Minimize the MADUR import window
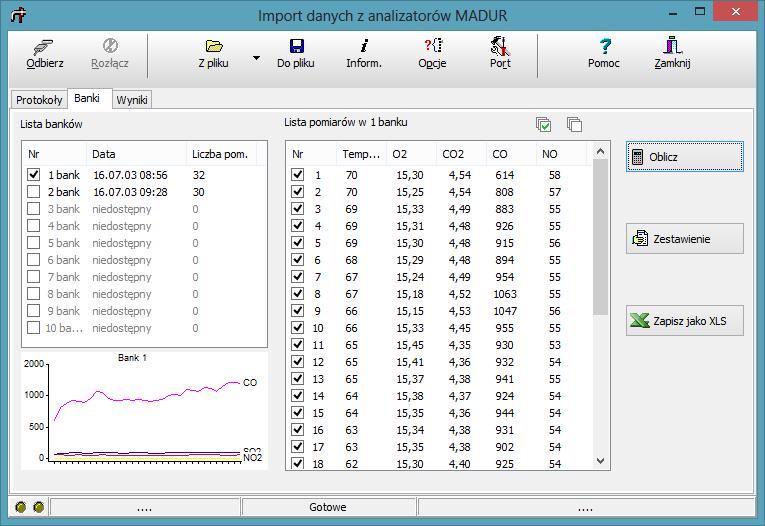This screenshot has width=765, height=526. (x=673, y=13)
